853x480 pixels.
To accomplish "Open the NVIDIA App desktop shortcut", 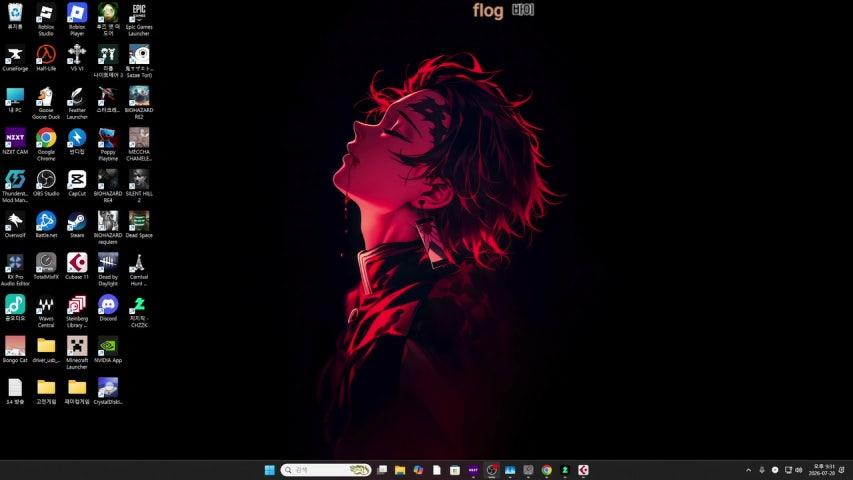I will click(108, 350).
